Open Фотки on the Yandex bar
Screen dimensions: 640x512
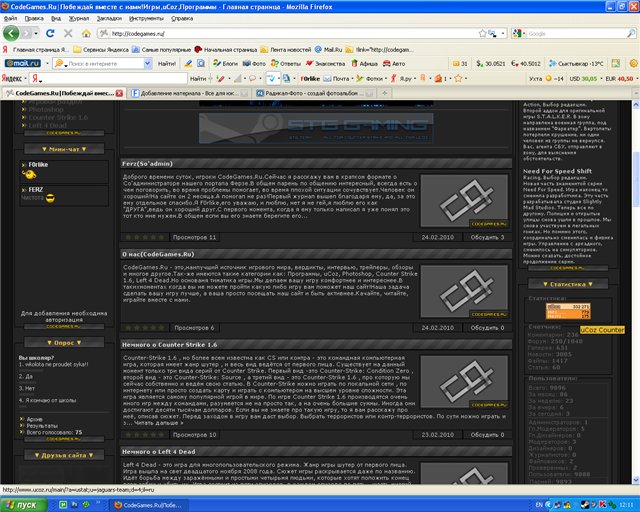pos(370,78)
